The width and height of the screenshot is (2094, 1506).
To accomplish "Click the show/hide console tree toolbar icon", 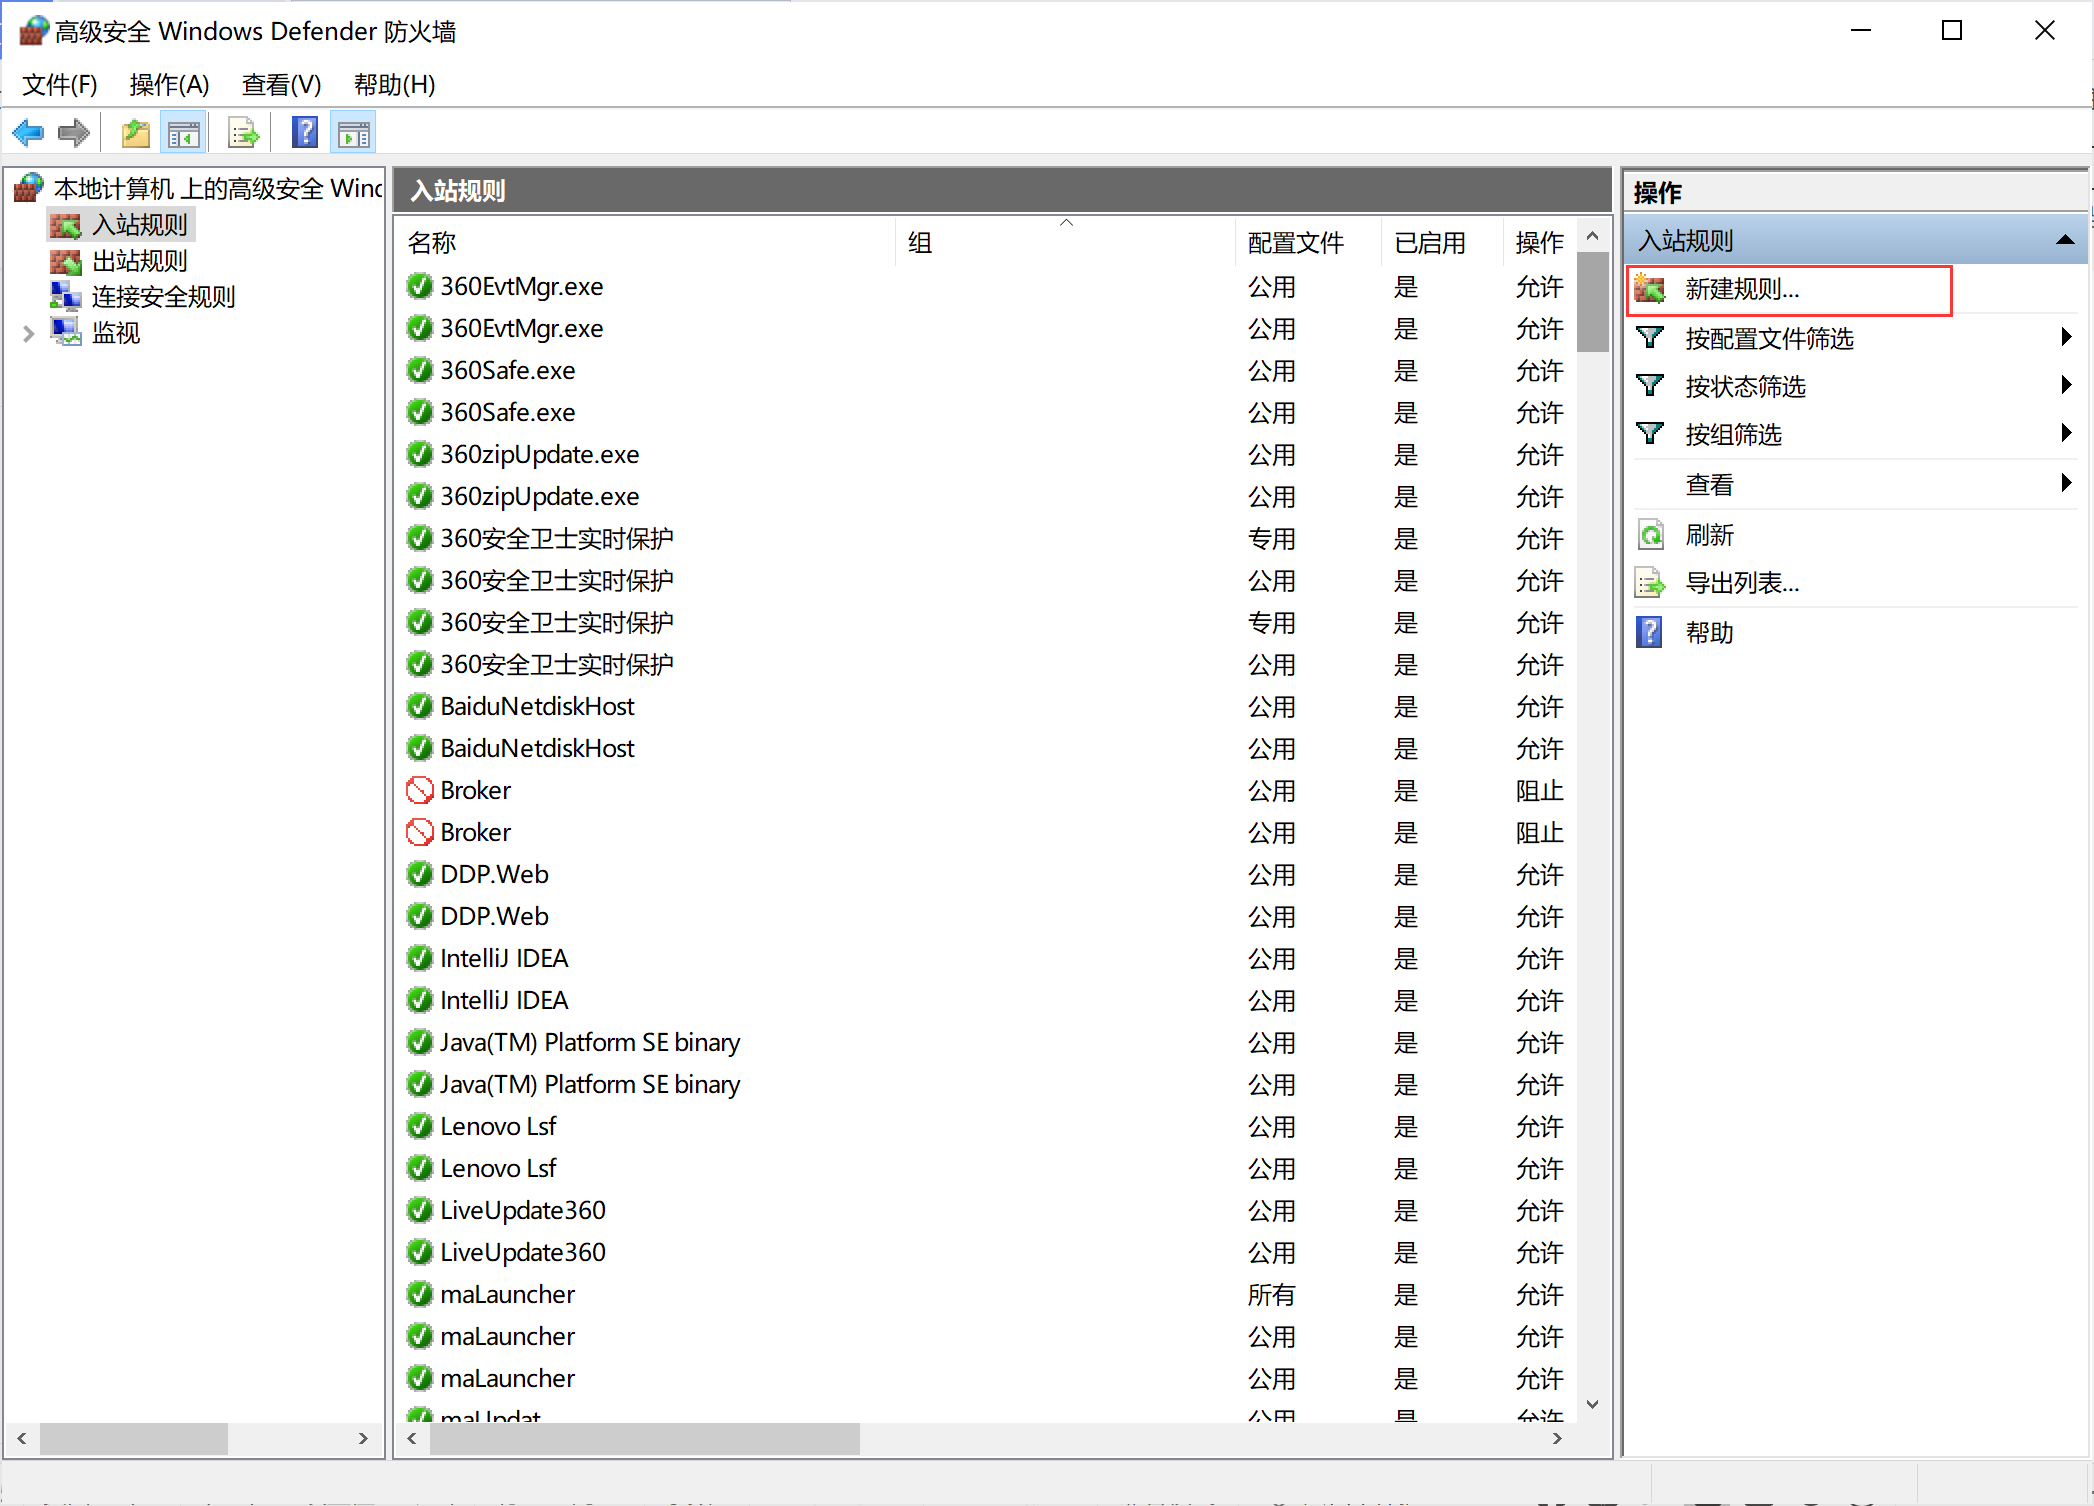I will pos(184,133).
